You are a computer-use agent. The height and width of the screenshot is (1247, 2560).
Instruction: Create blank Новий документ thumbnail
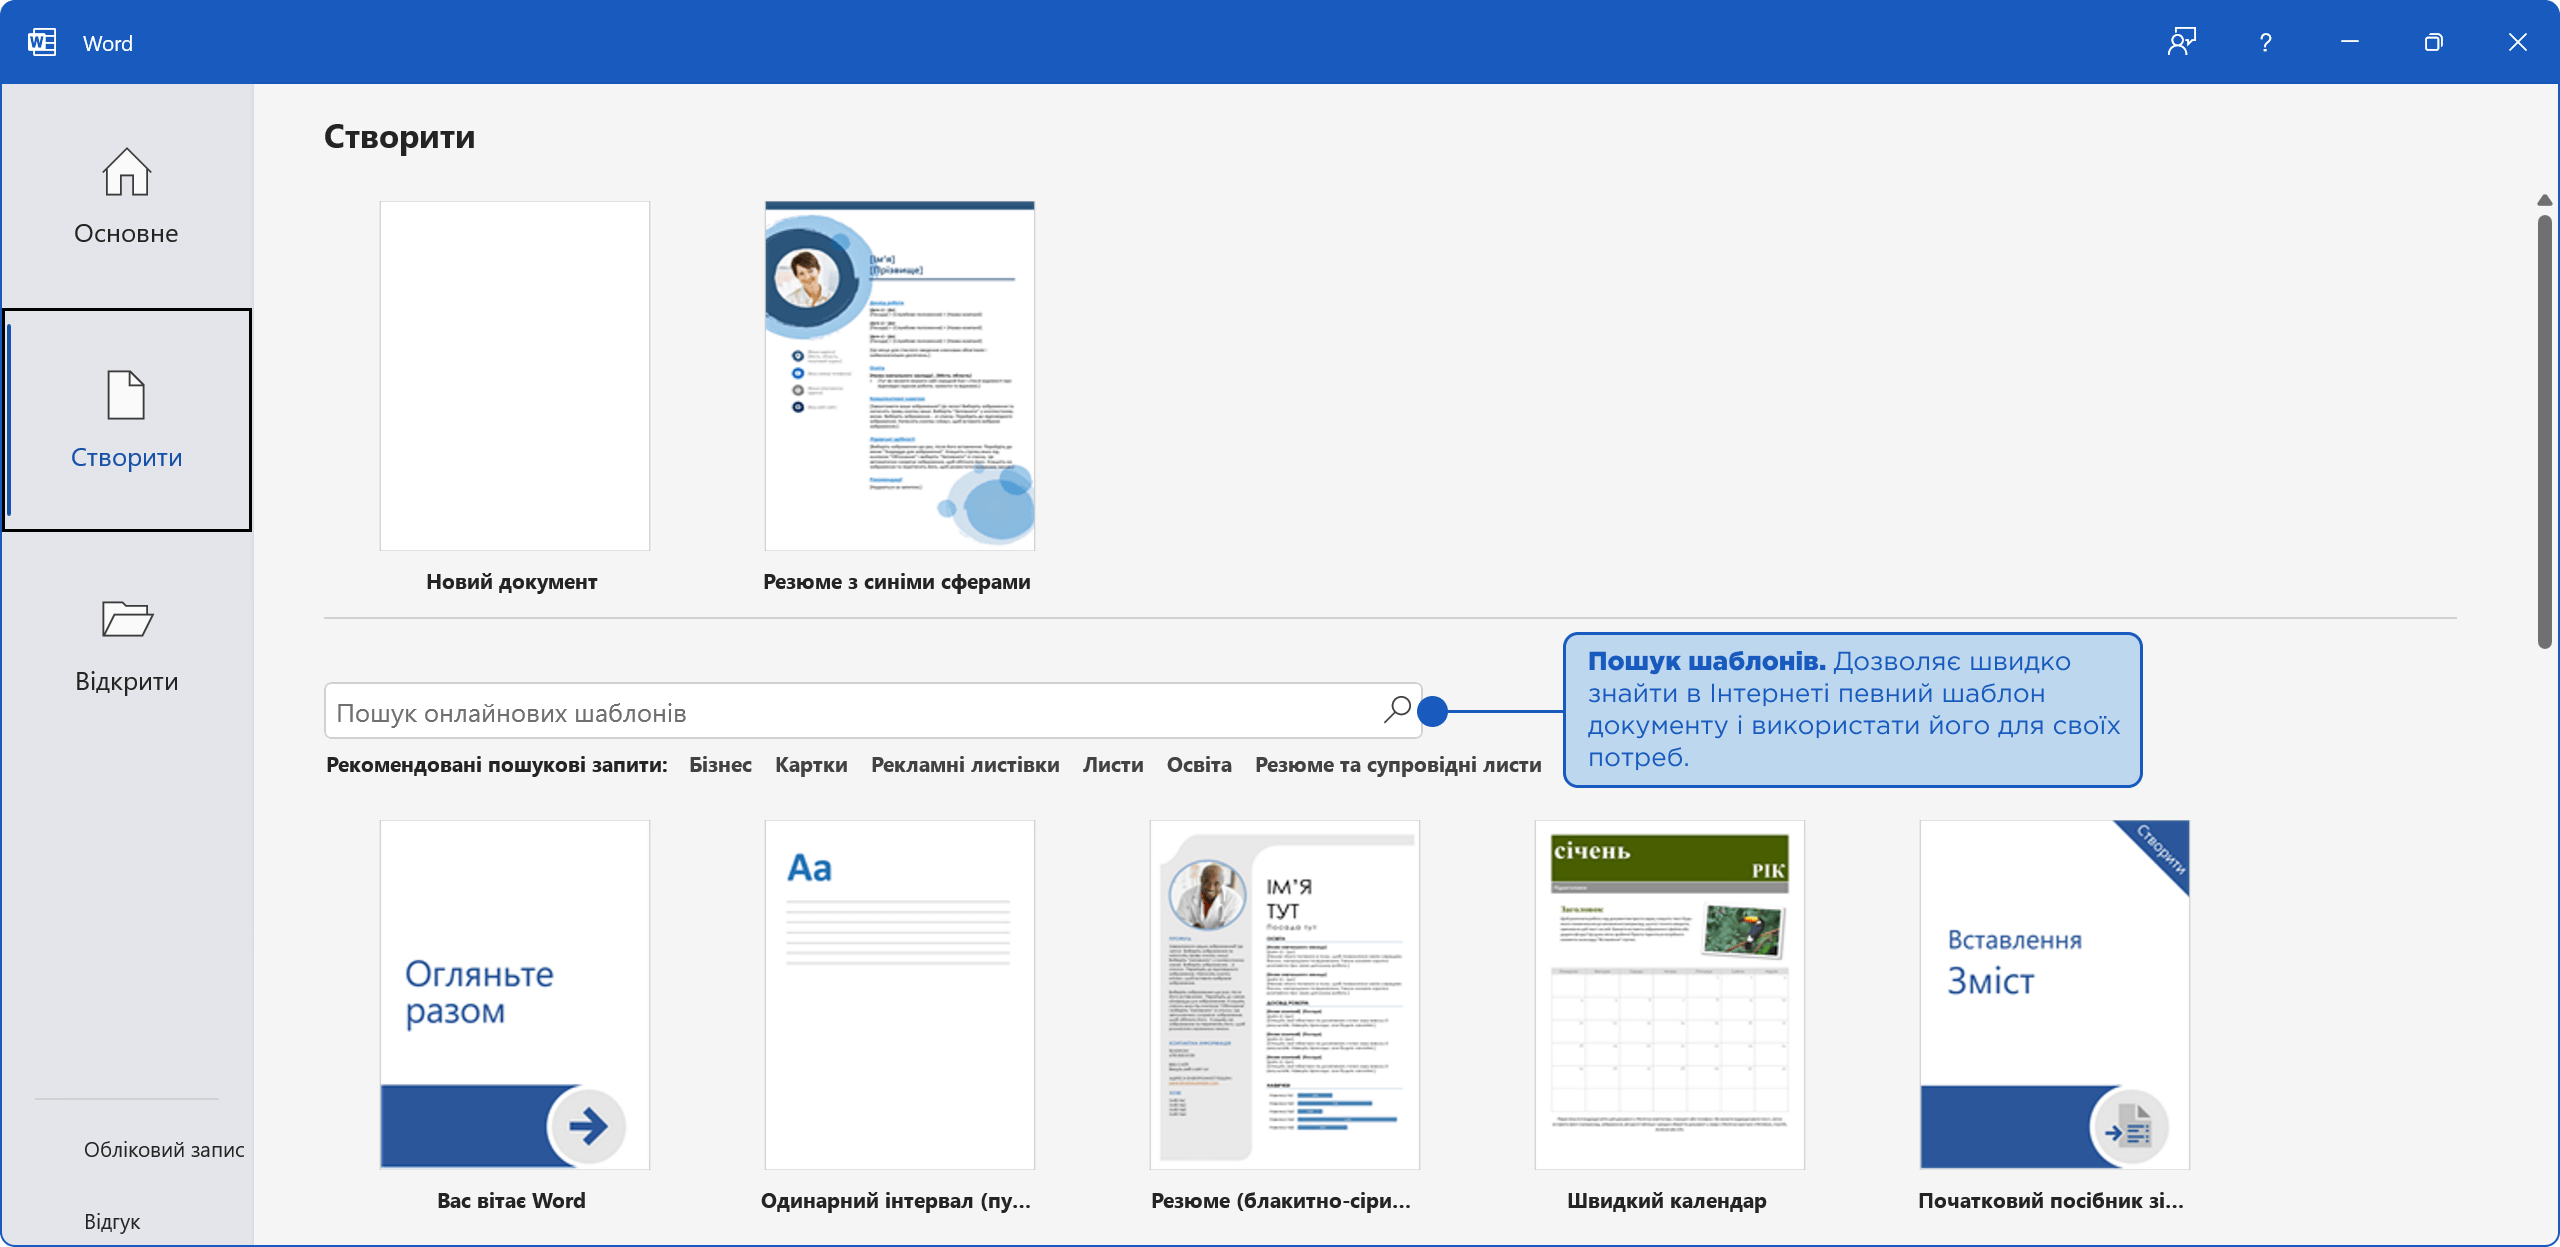tap(514, 376)
